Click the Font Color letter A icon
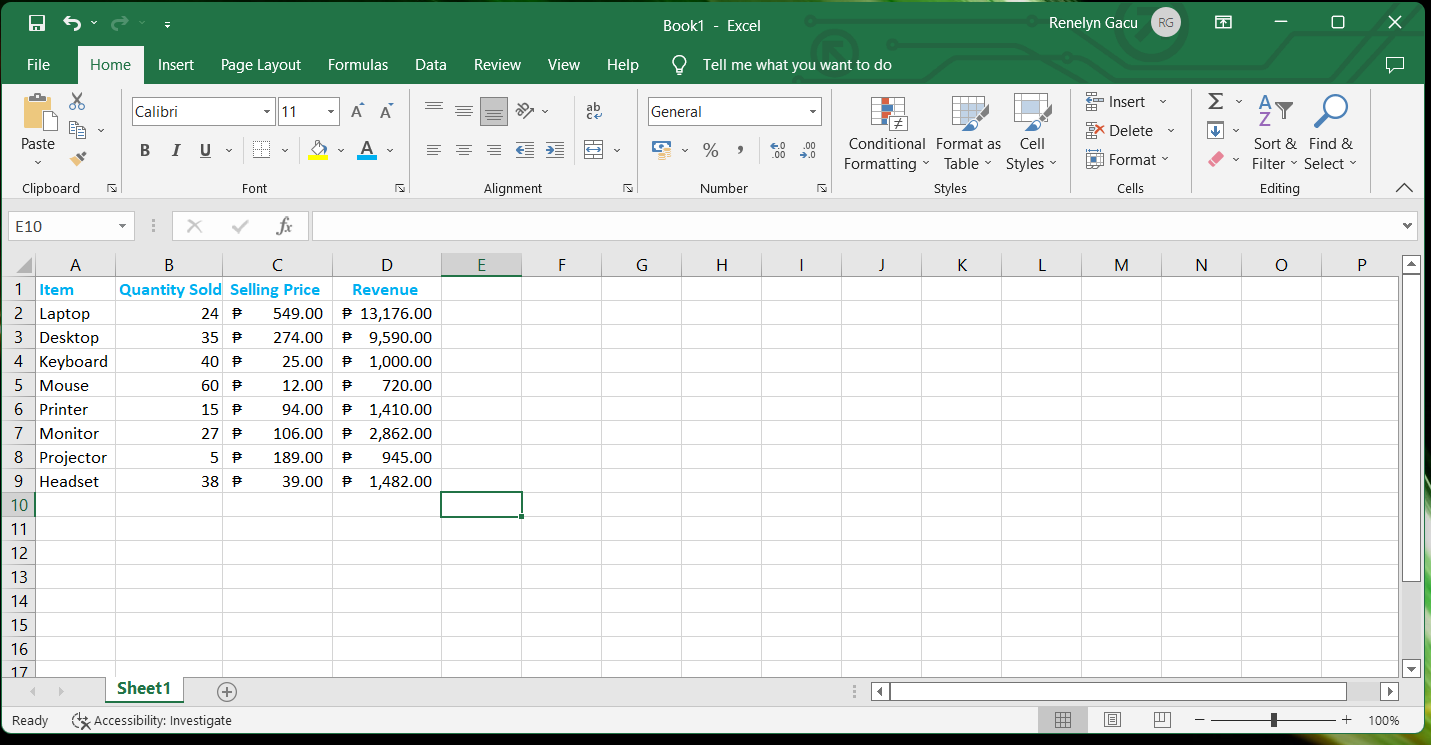This screenshot has height=745, width=1431. coord(367,150)
